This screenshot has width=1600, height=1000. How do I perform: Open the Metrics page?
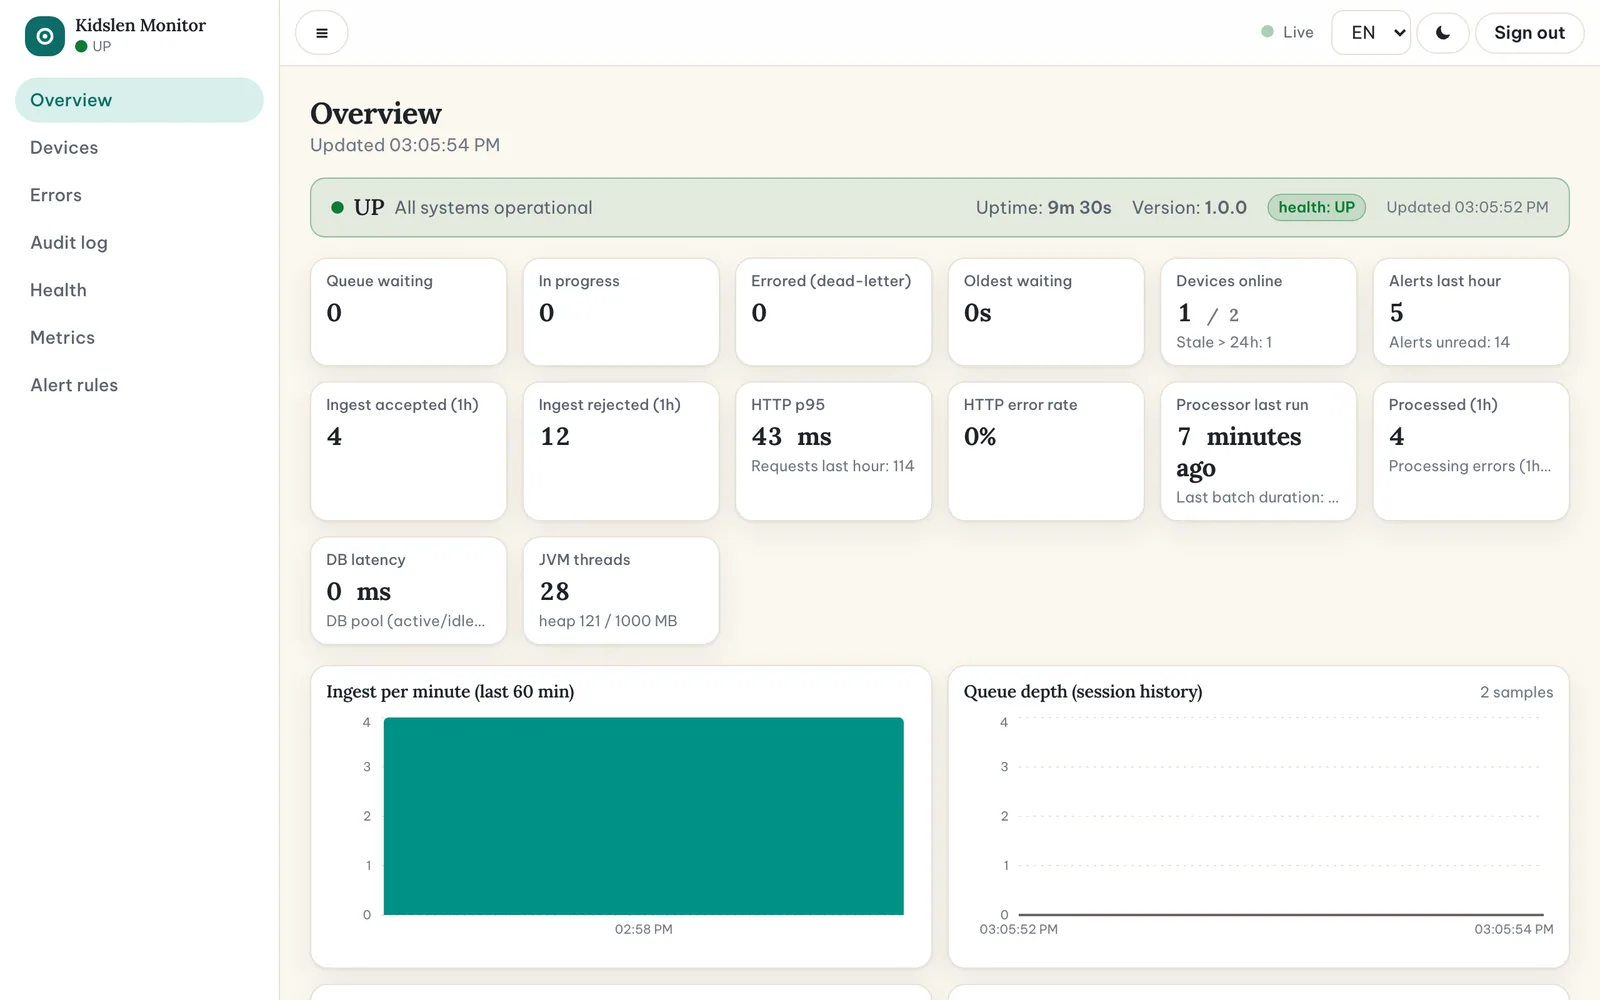tap(139, 338)
